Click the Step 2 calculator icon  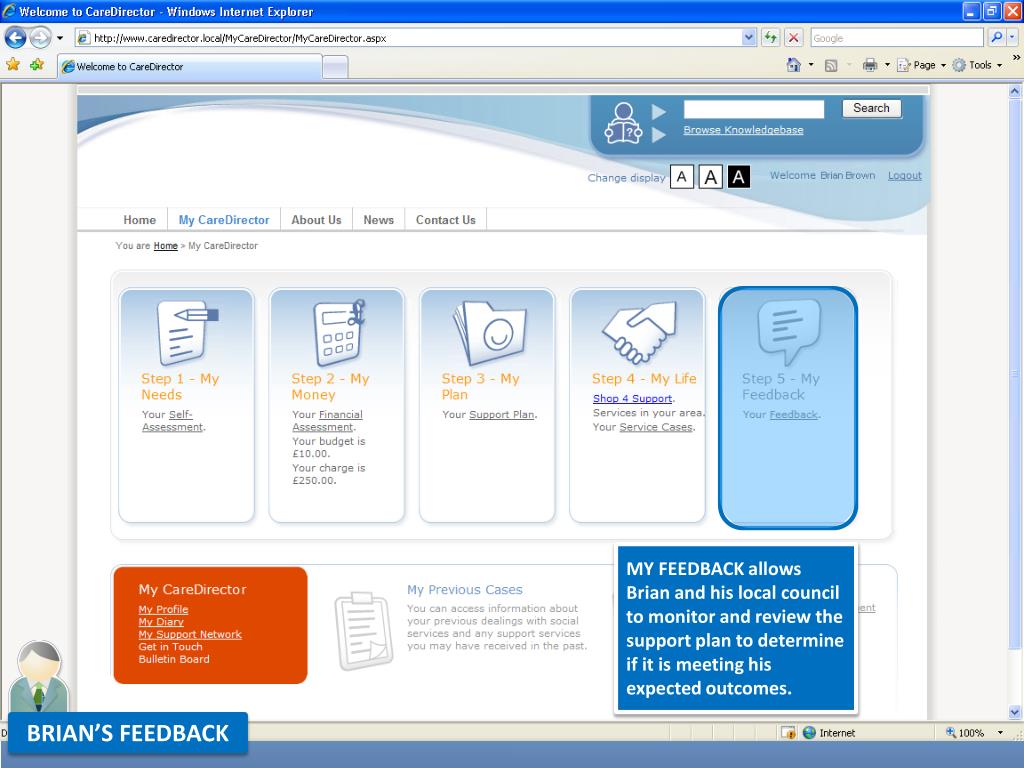click(338, 332)
